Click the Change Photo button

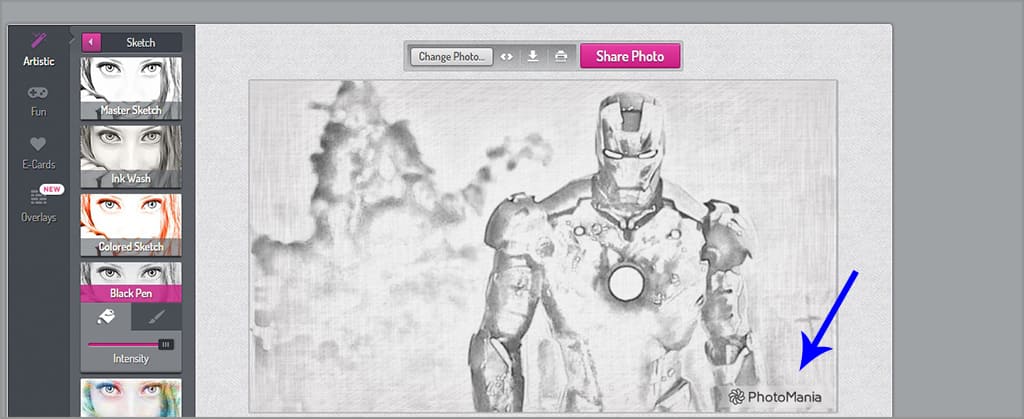point(452,56)
